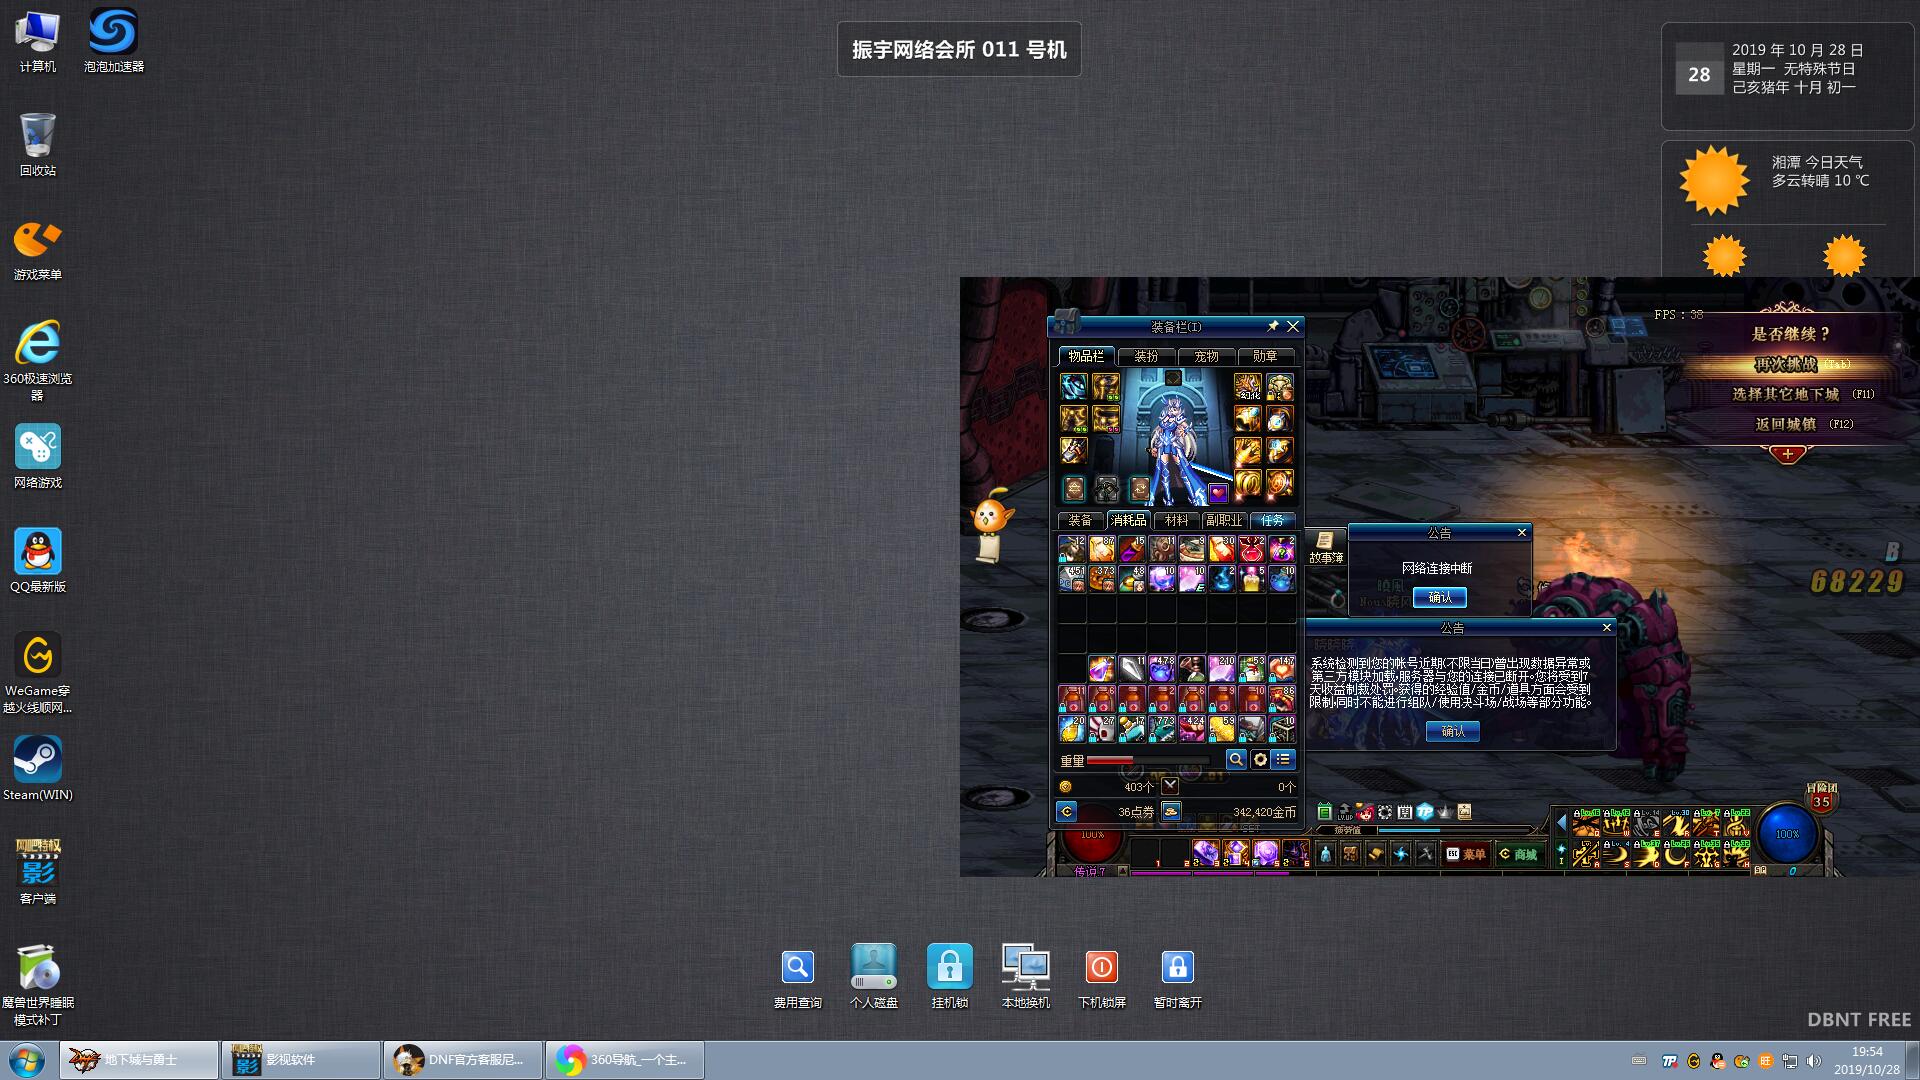Open 本地换机 switch machine shortcut
The width and height of the screenshot is (1920, 1080).
point(1025,978)
